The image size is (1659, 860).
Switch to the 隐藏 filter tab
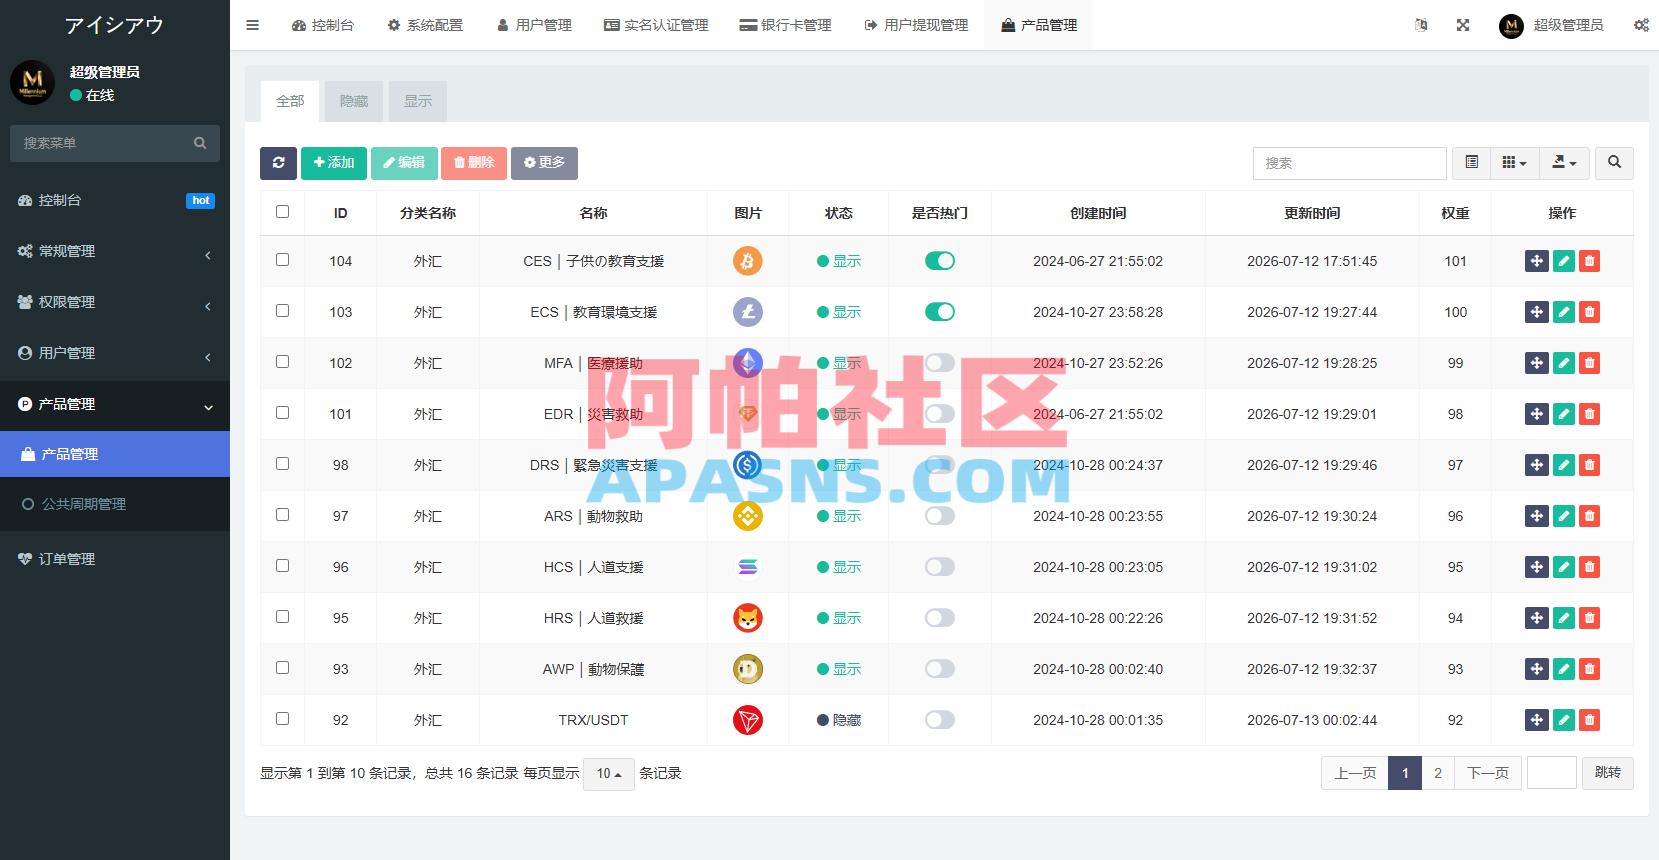coord(354,101)
